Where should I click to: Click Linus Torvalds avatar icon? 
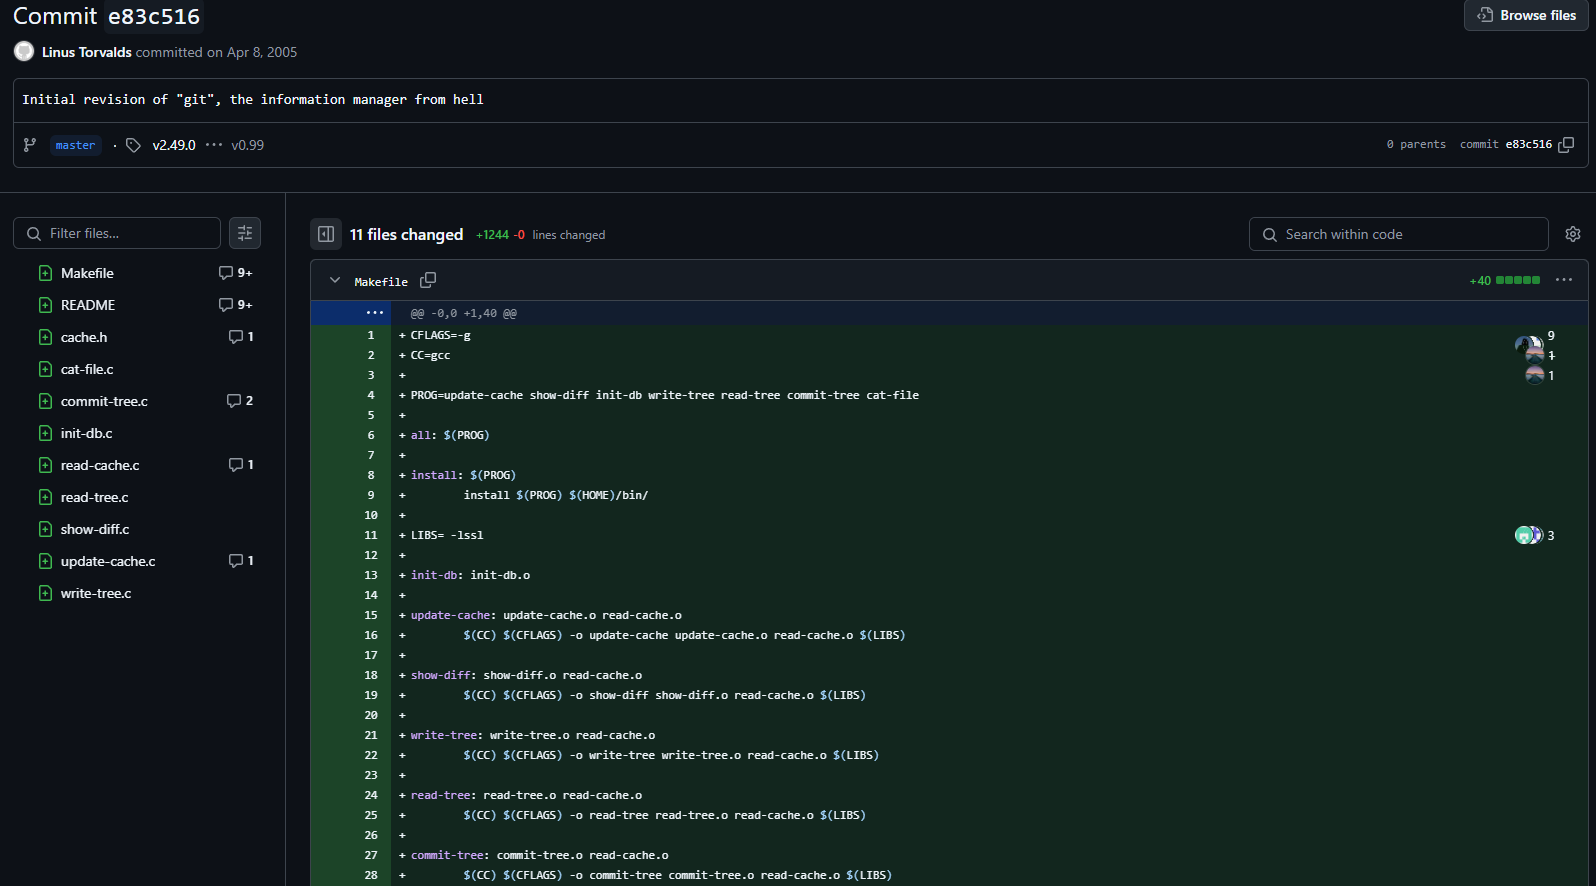[24, 51]
